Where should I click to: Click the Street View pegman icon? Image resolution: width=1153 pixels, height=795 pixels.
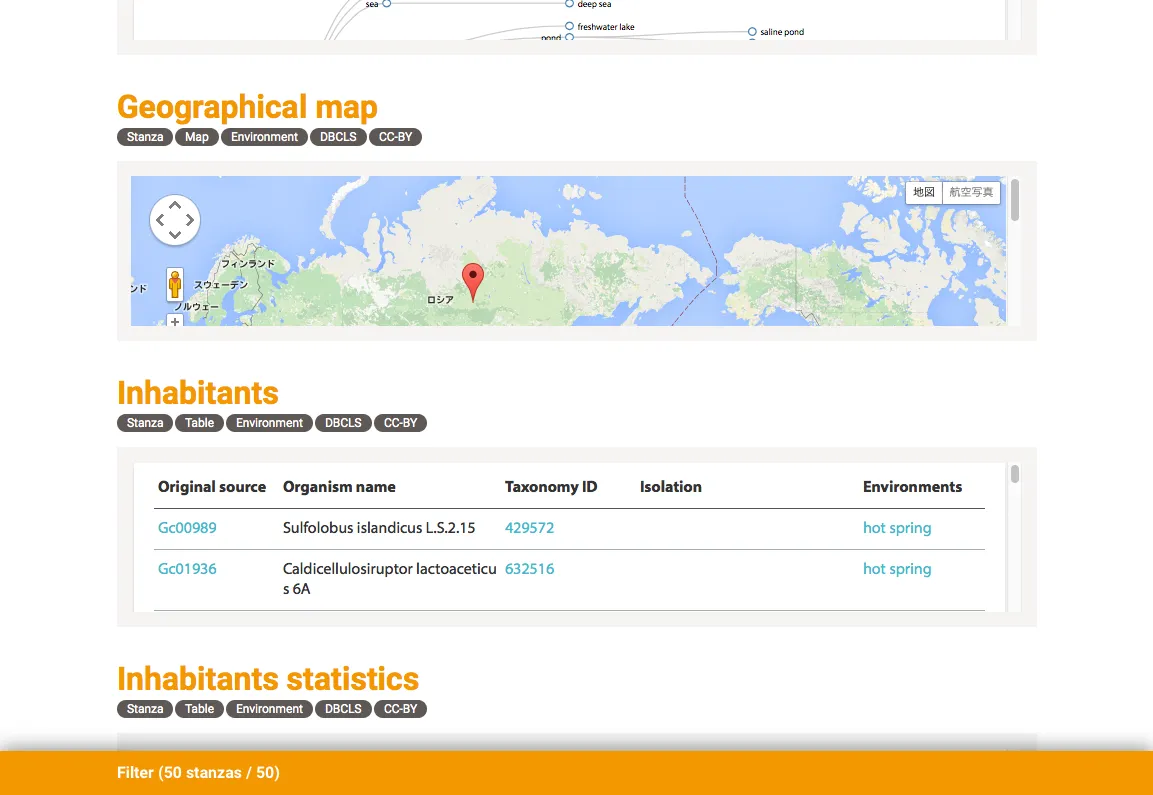(174, 284)
